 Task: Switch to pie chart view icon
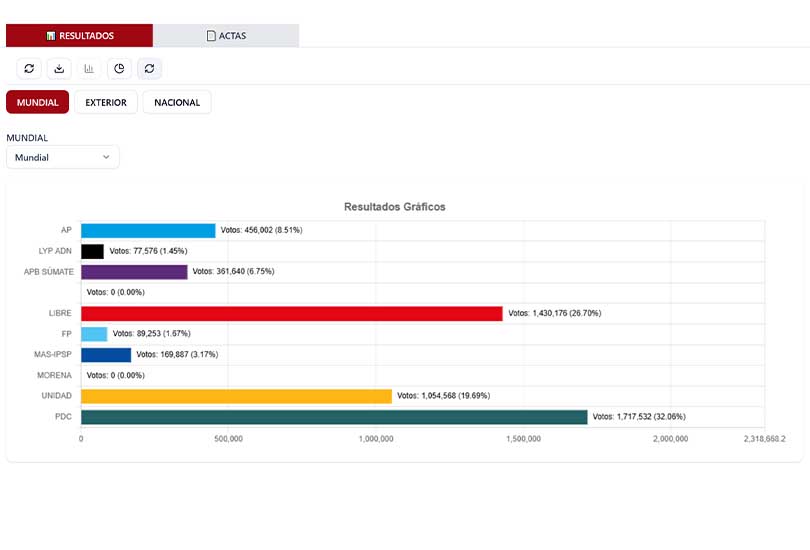click(x=119, y=68)
